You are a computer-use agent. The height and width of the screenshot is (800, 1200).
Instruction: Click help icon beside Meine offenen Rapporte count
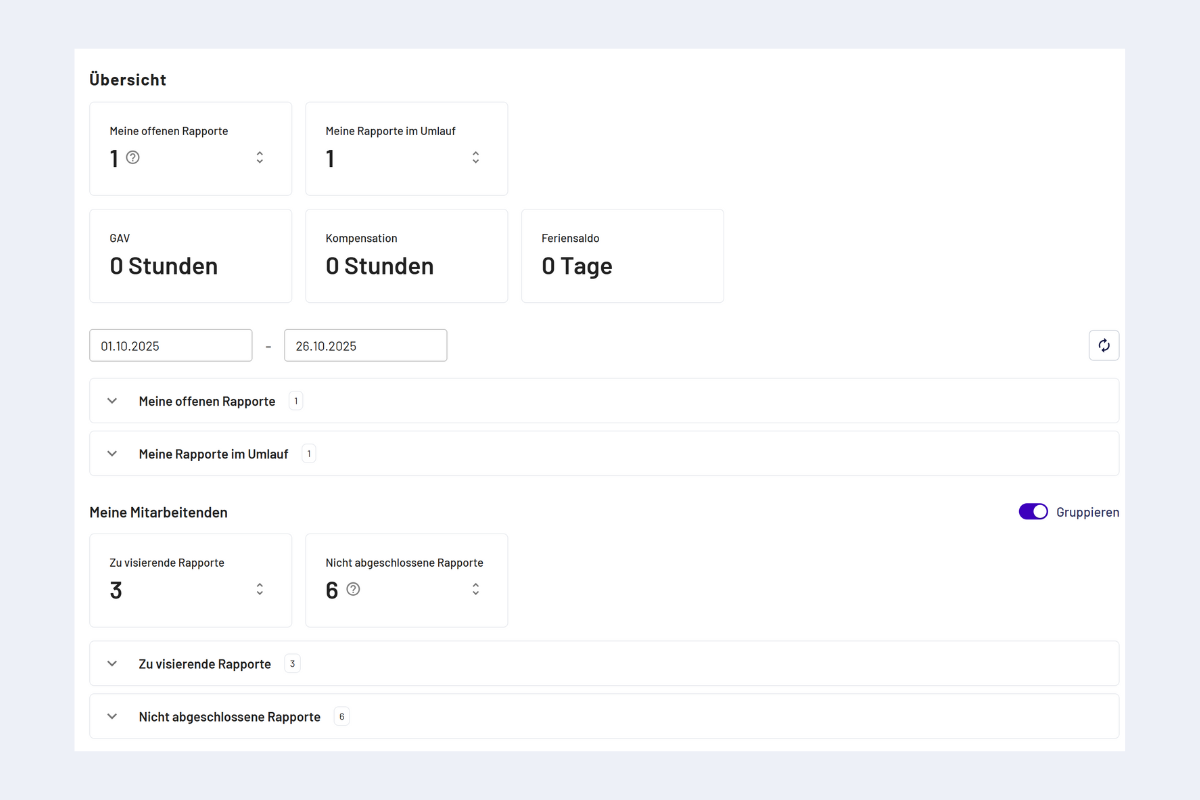133,157
